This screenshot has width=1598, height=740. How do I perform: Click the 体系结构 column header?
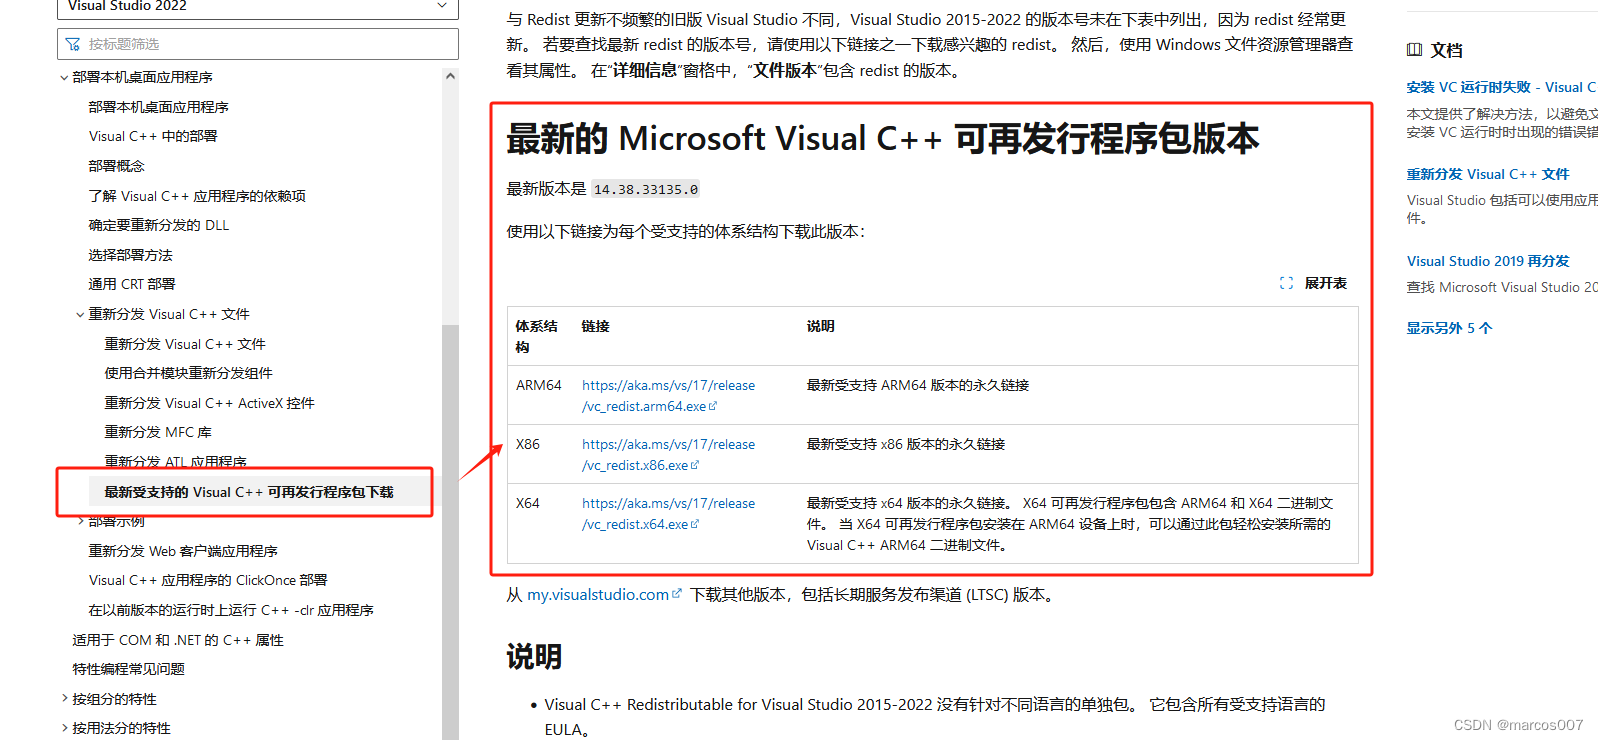(x=536, y=336)
